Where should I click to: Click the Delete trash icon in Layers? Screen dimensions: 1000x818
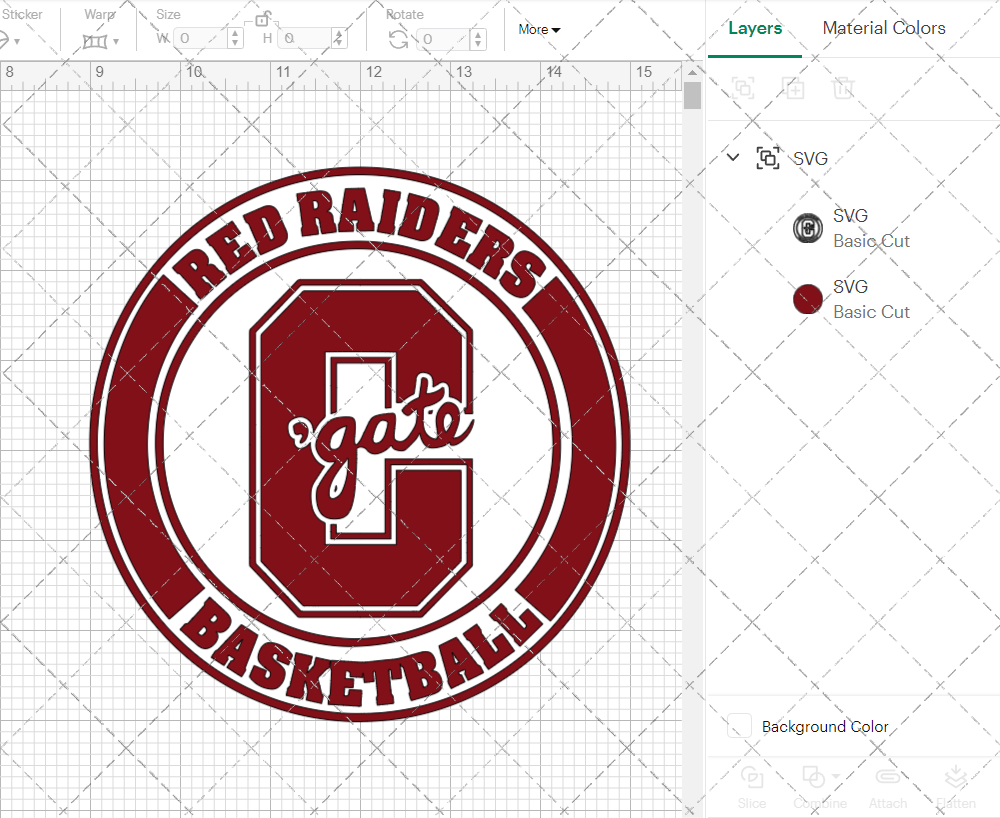[842, 88]
